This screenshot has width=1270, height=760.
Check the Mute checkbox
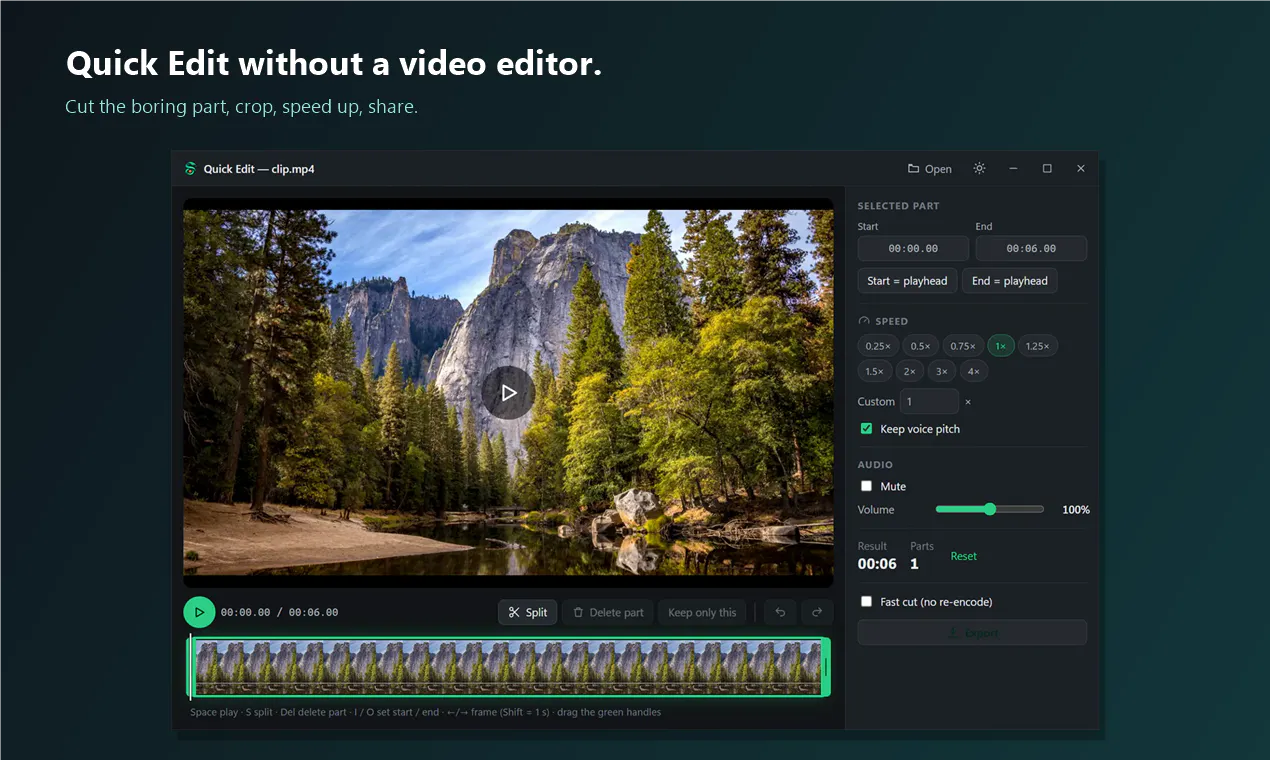tap(866, 486)
